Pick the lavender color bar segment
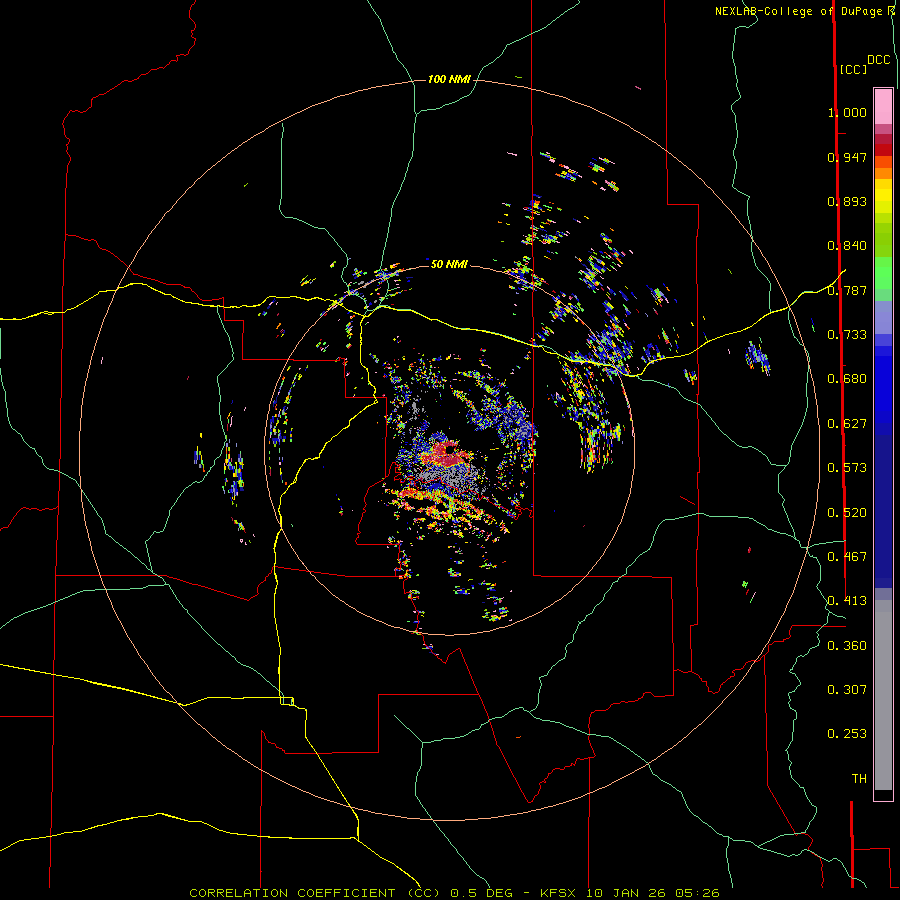The width and height of the screenshot is (900, 900). (x=883, y=317)
